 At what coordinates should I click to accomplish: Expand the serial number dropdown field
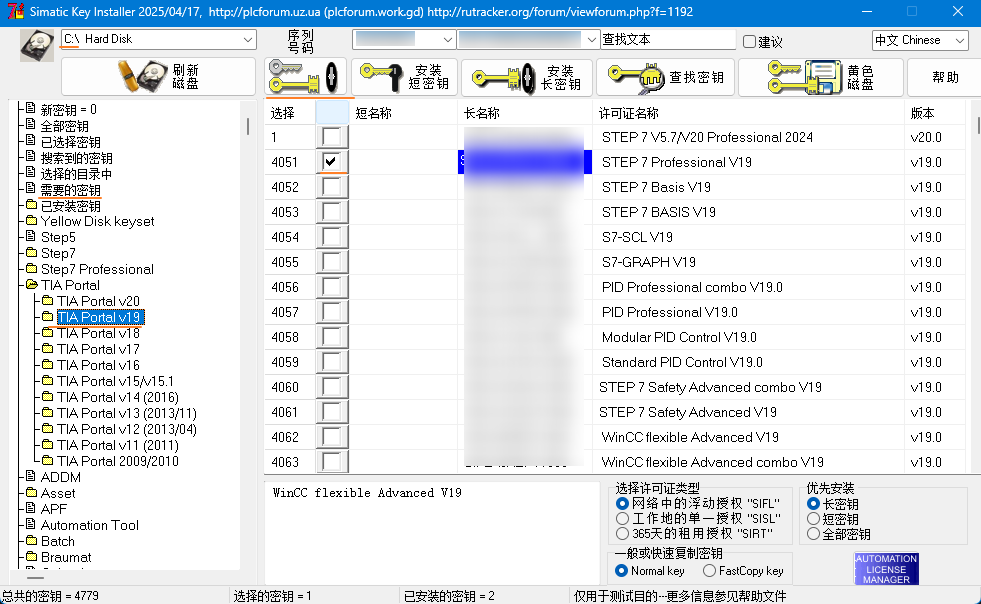[404, 40]
